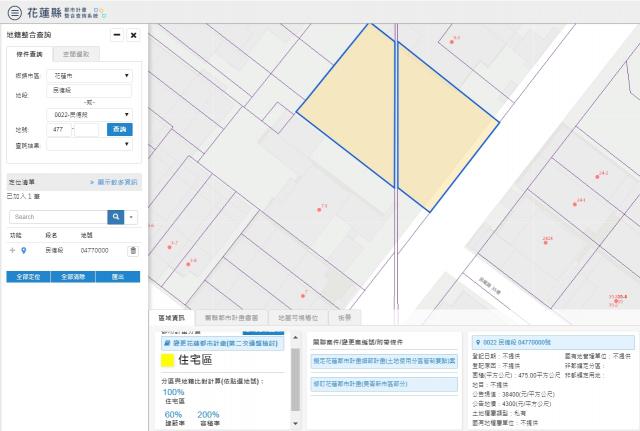Viewport: 640px width, 431px height.
Task: Delete the 民德段 list entry
Action: [132, 250]
